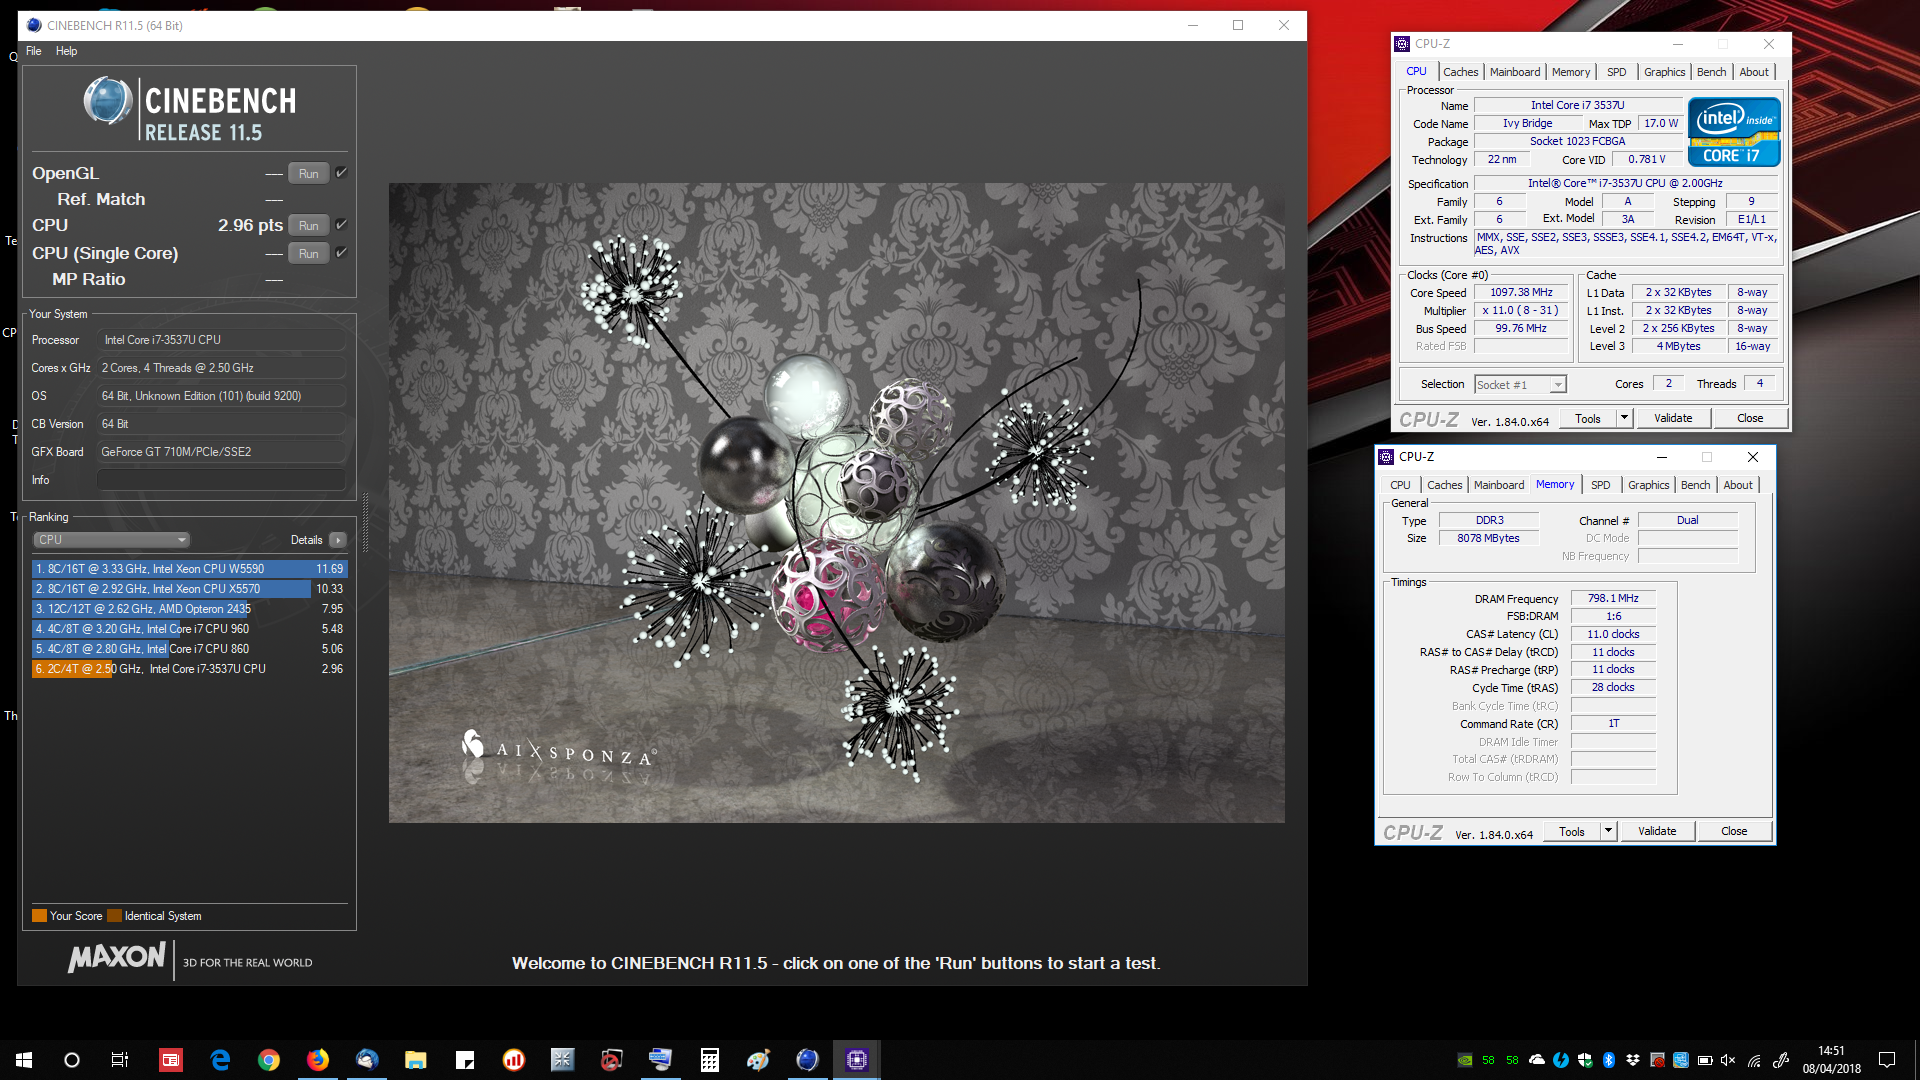Run the CPU Single Core benchmark
This screenshot has width=1920, height=1080.
coord(308,254)
